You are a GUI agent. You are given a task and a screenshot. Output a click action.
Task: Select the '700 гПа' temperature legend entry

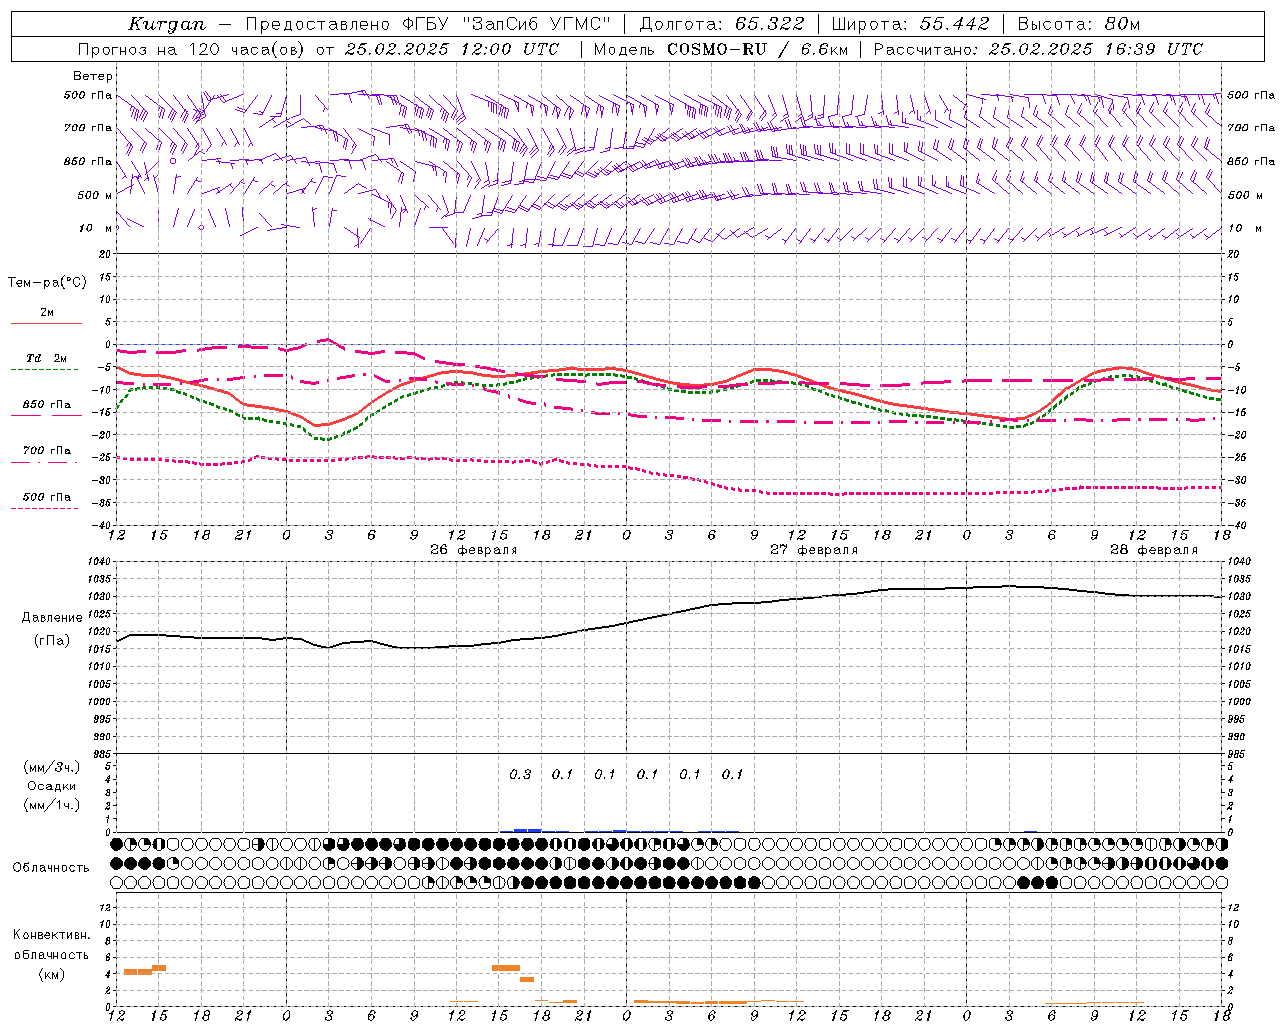pyautogui.click(x=47, y=451)
